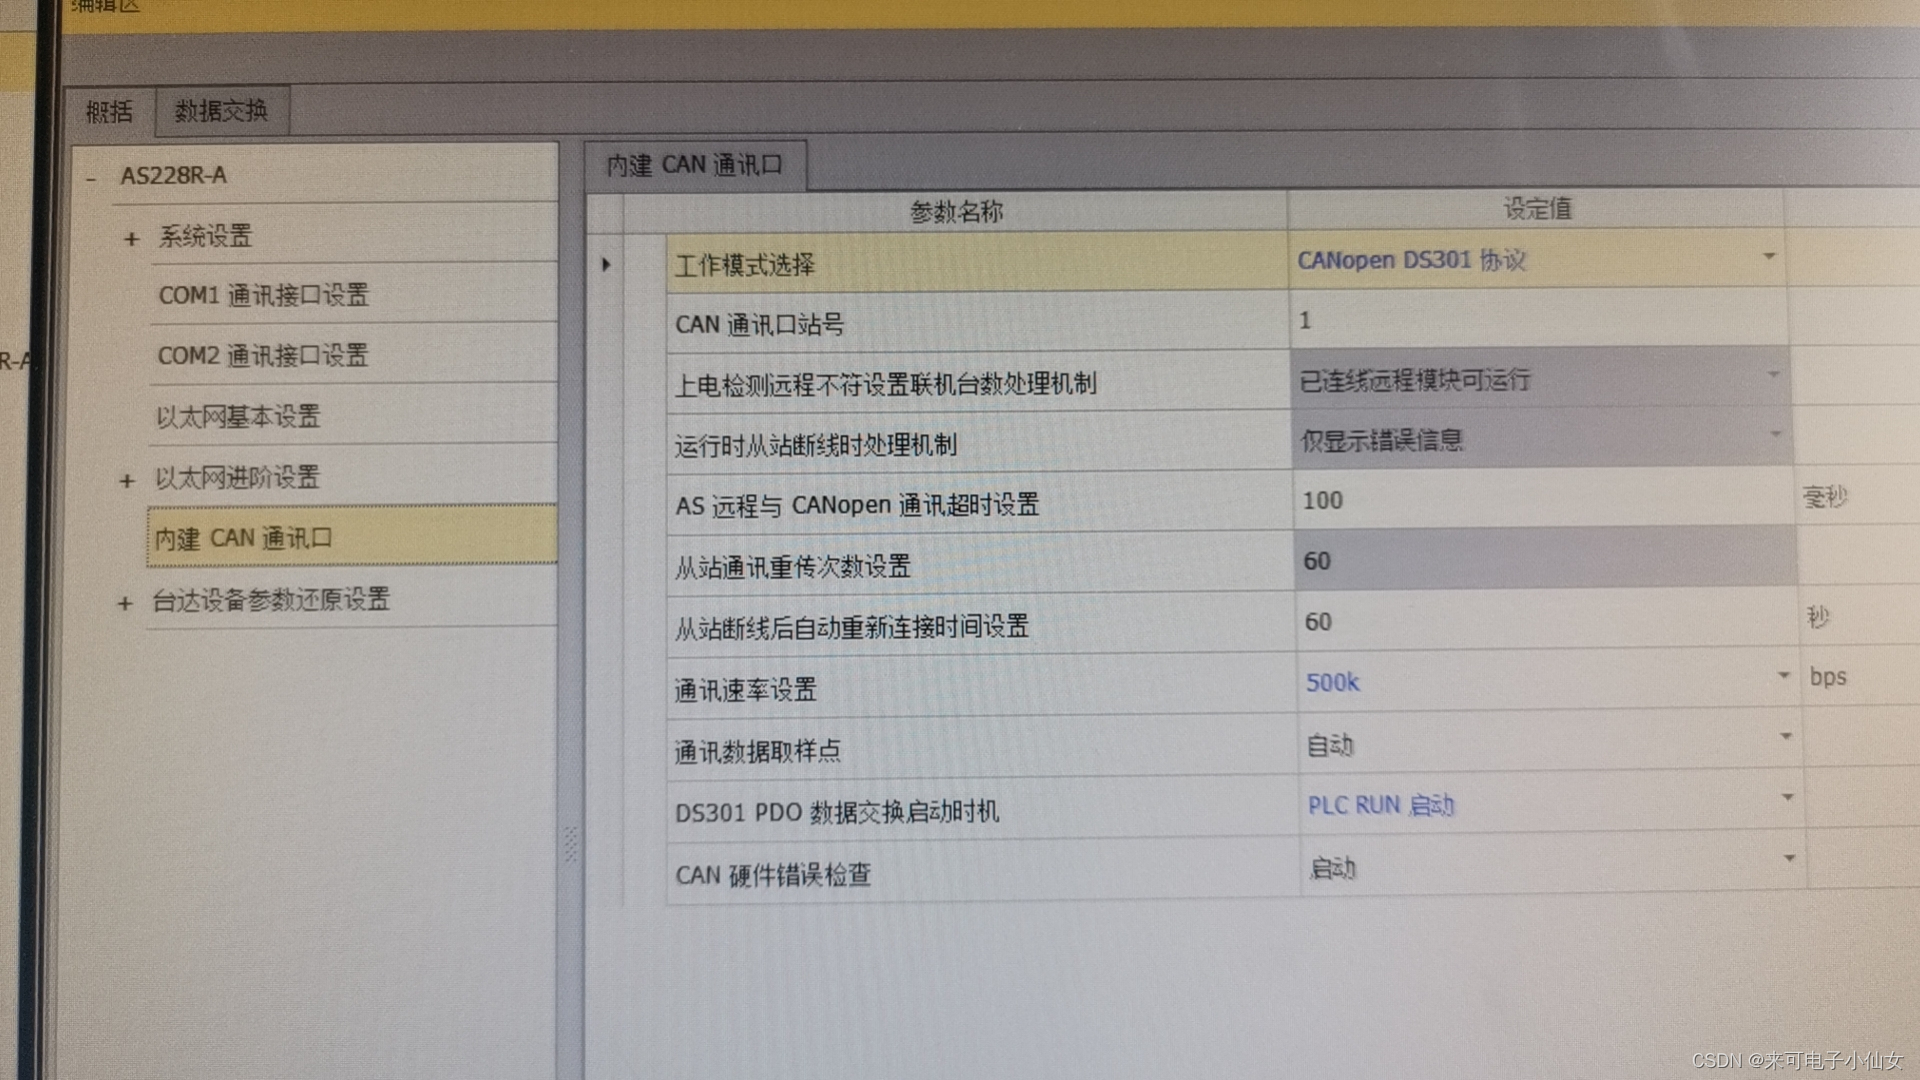The height and width of the screenshot is (1080, 1920).
Task: Select 内建 CAN 通讯口 tree item
Action: coord(351,537)
